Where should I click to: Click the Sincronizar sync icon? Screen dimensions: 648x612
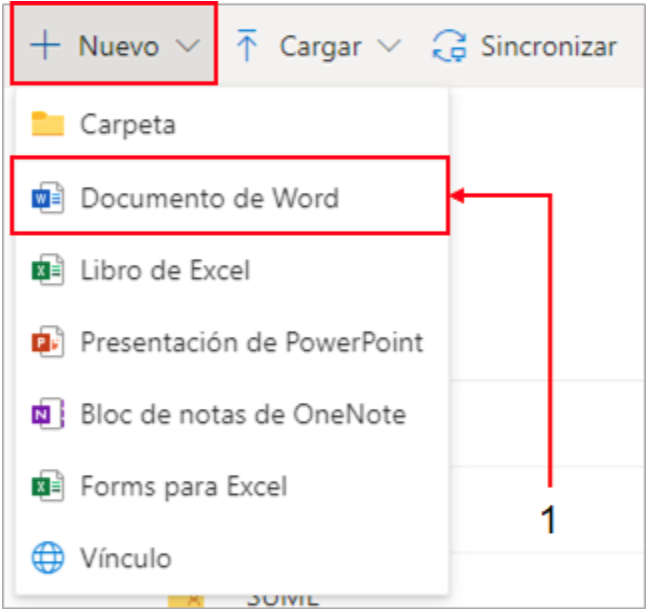(450, 45)
